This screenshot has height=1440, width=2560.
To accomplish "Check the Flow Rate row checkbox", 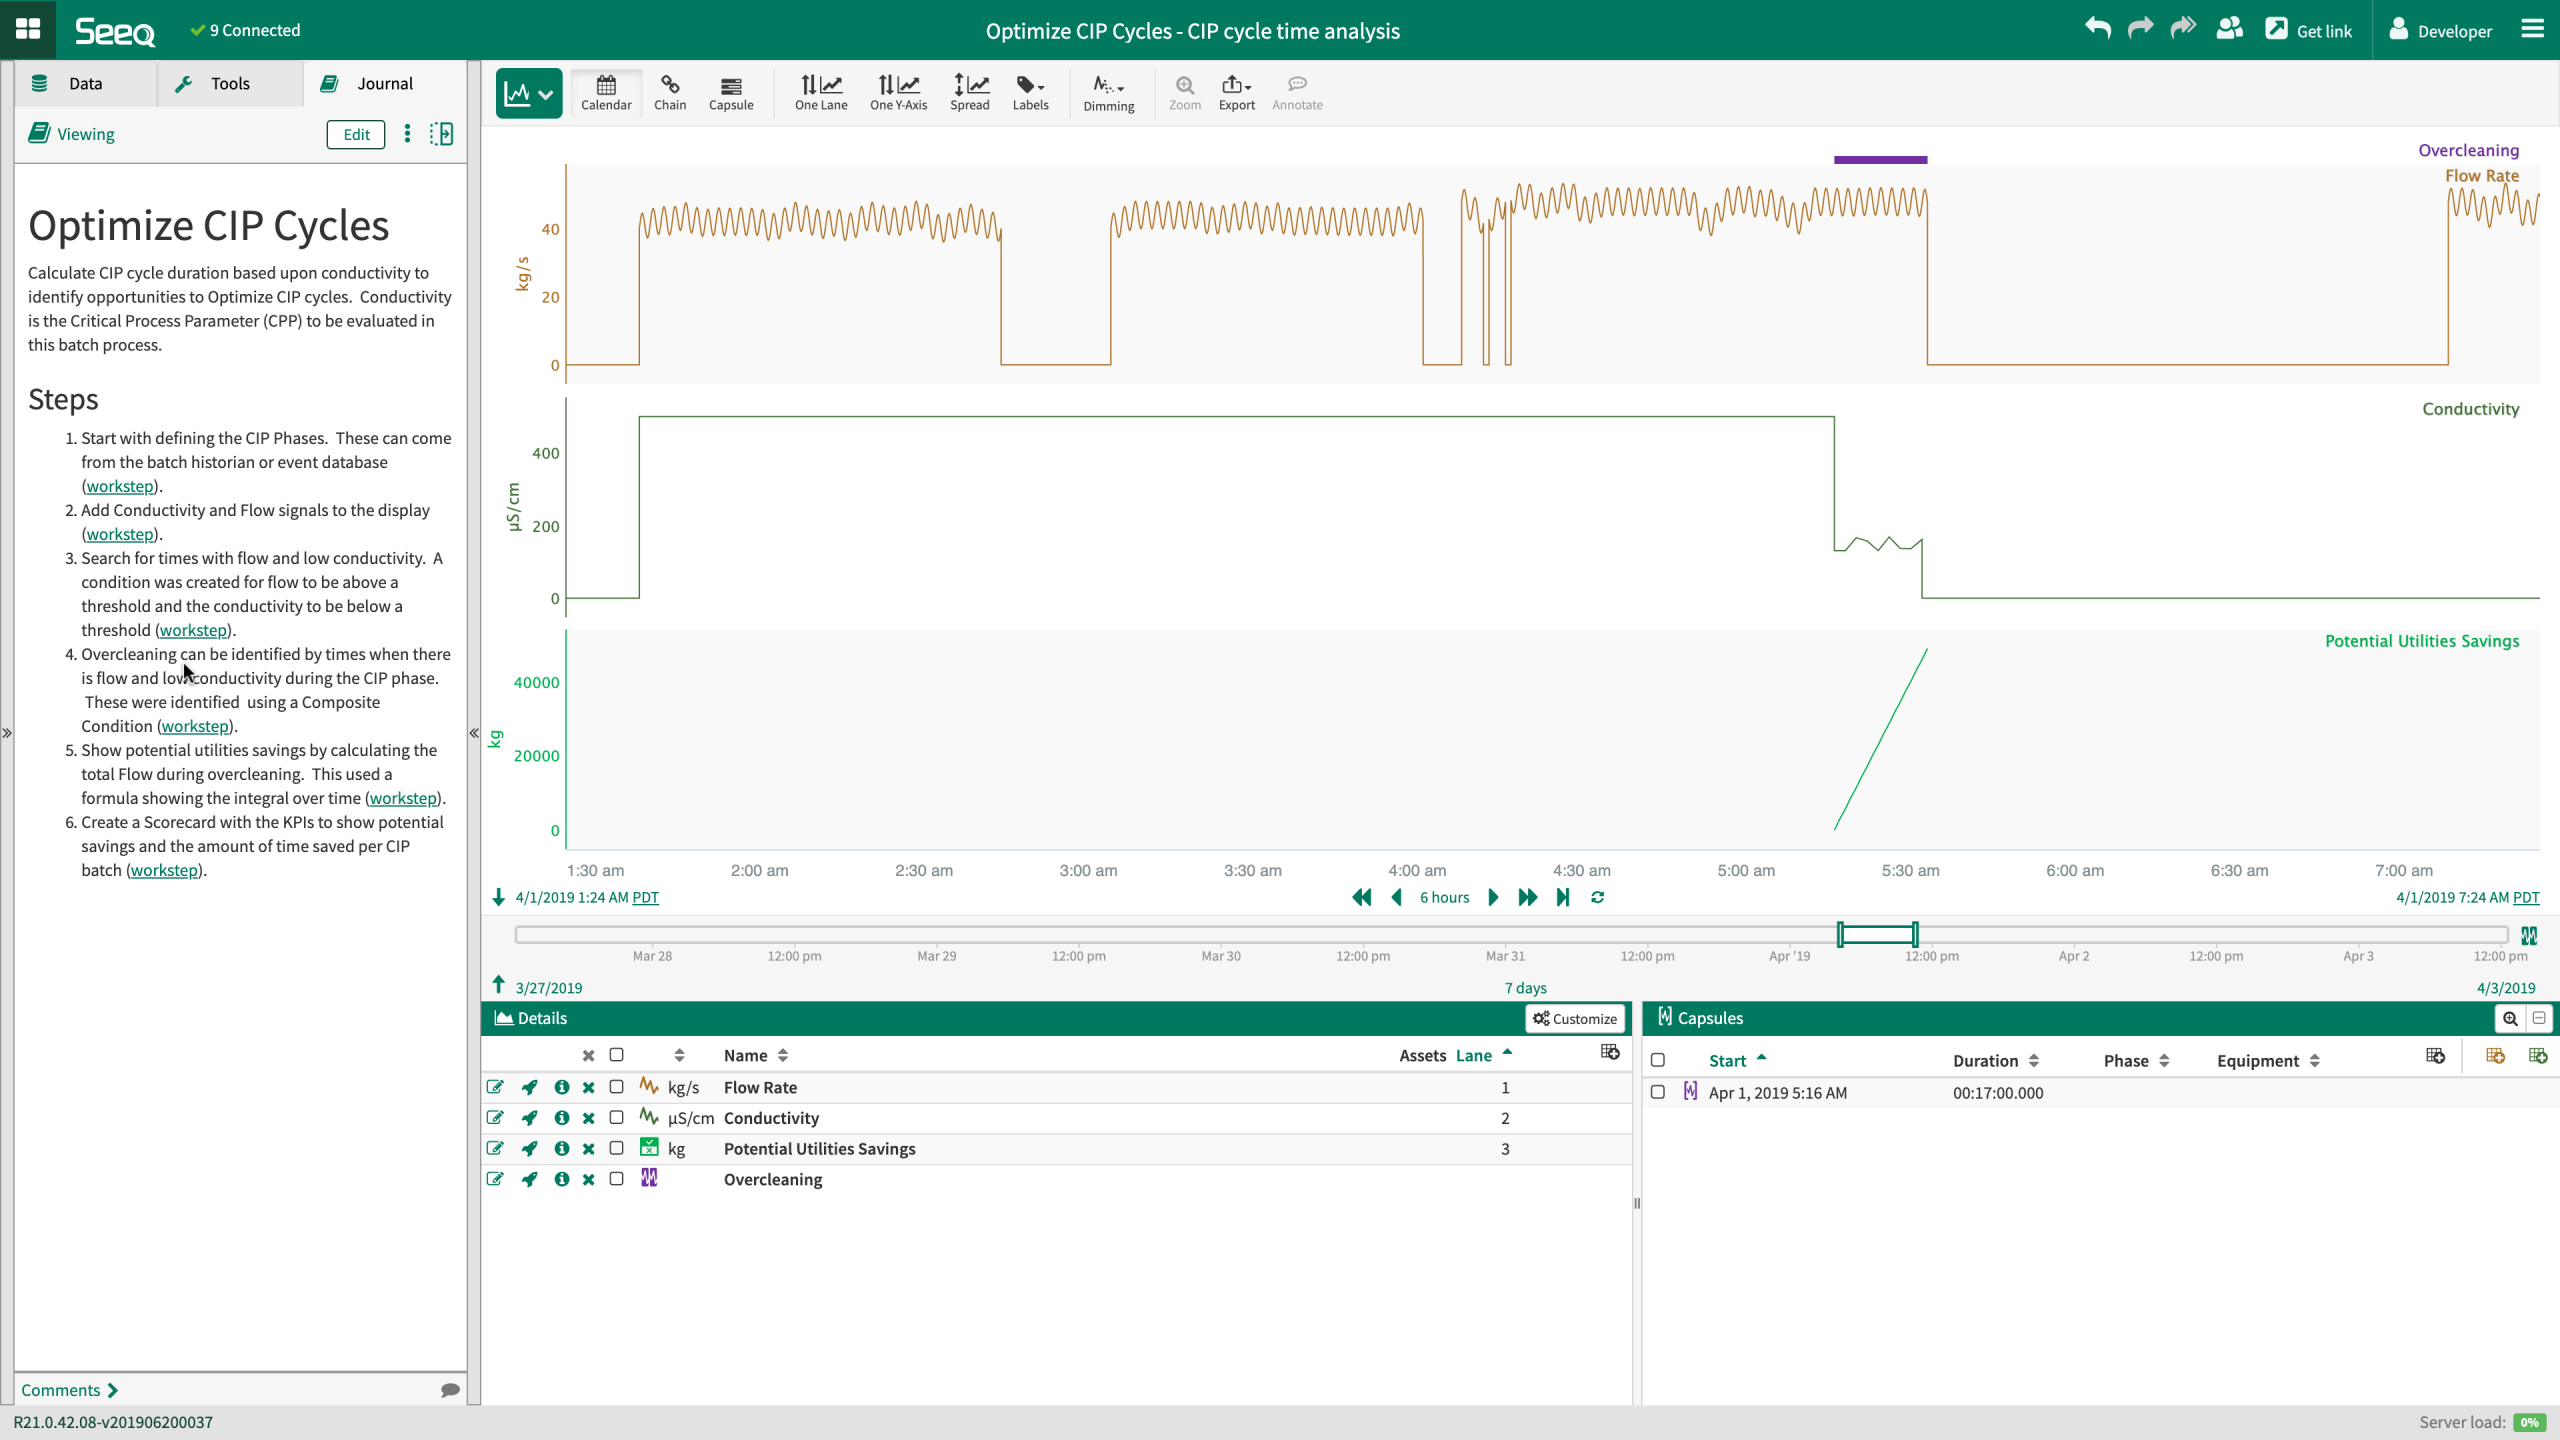I will click(617, 1087).
